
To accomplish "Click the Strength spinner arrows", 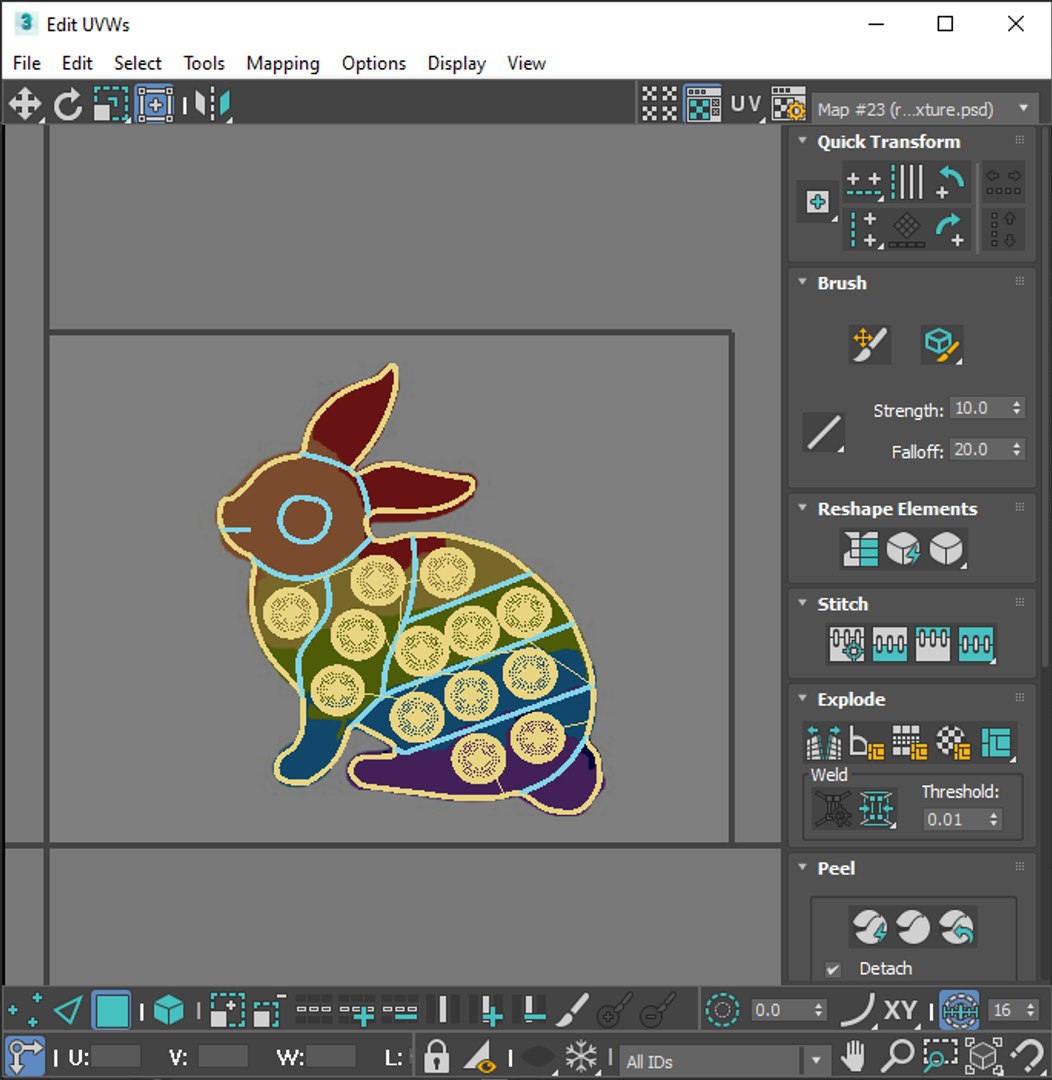I will coord(1017,408).
